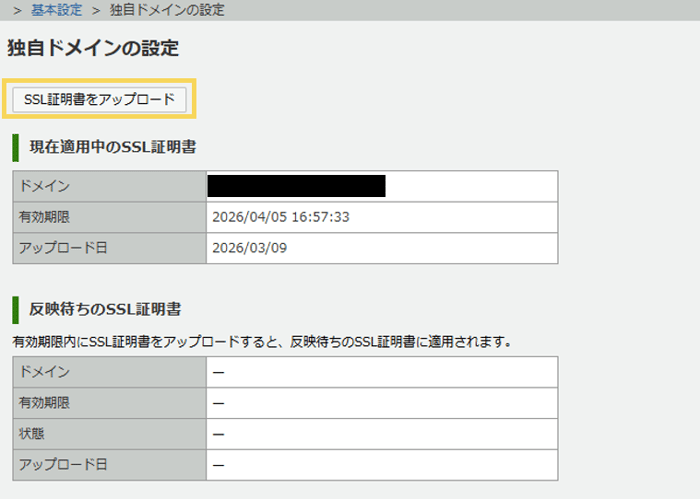Open the 基本設定 breadcrumb link
Viewport: 700px width, 499px height.
(x=56, y=10)
